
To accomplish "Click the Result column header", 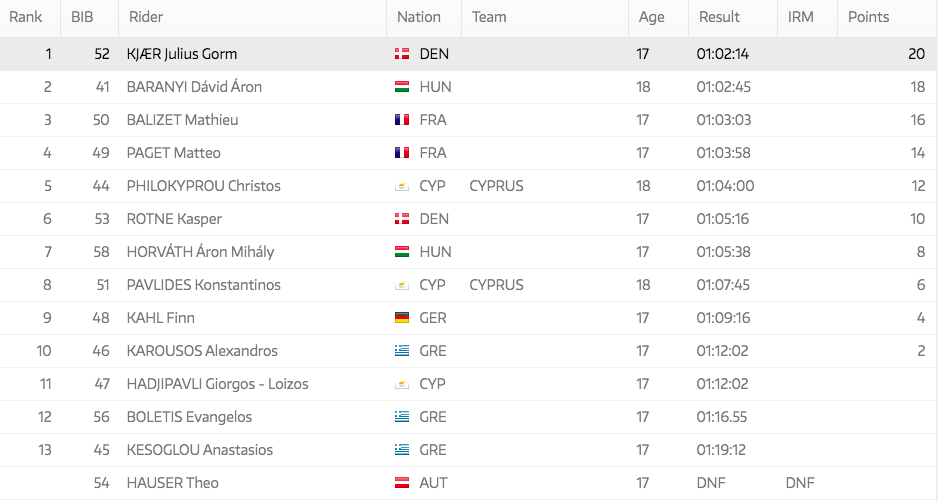I will [x=718, y=17].
